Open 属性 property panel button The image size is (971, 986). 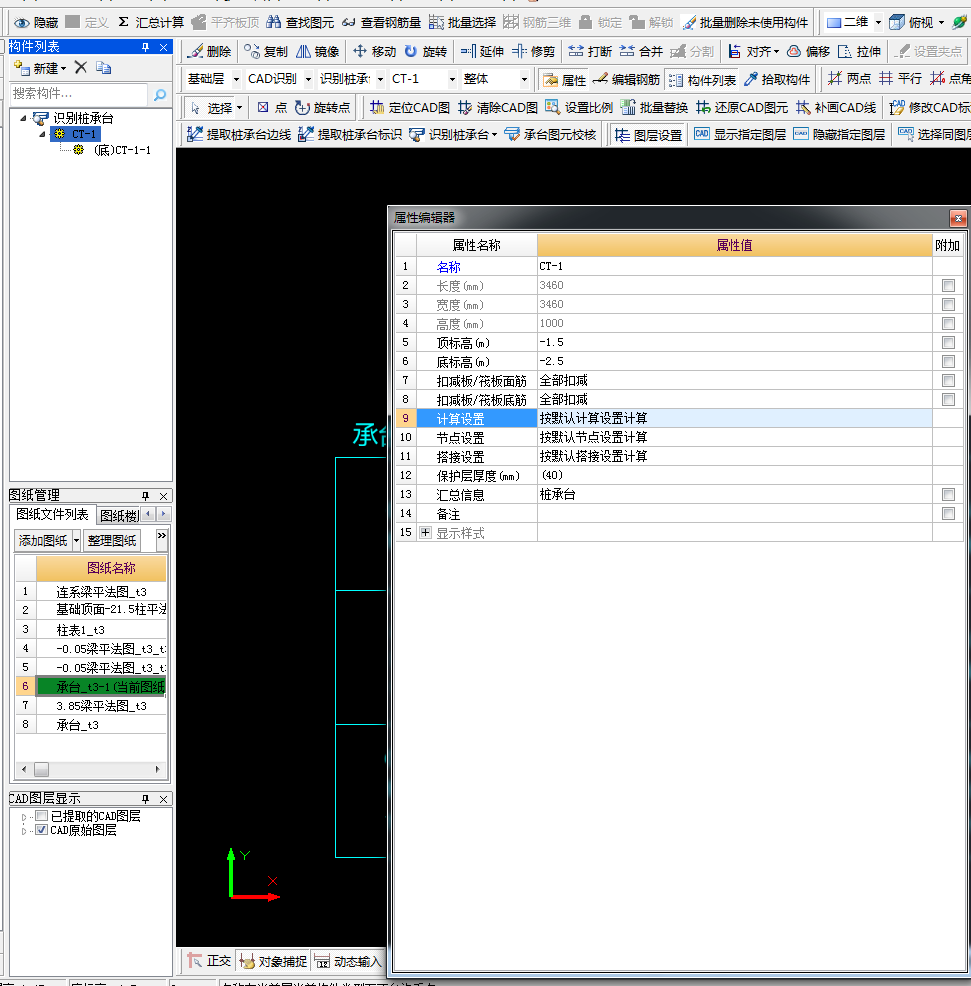click(565, 80)
